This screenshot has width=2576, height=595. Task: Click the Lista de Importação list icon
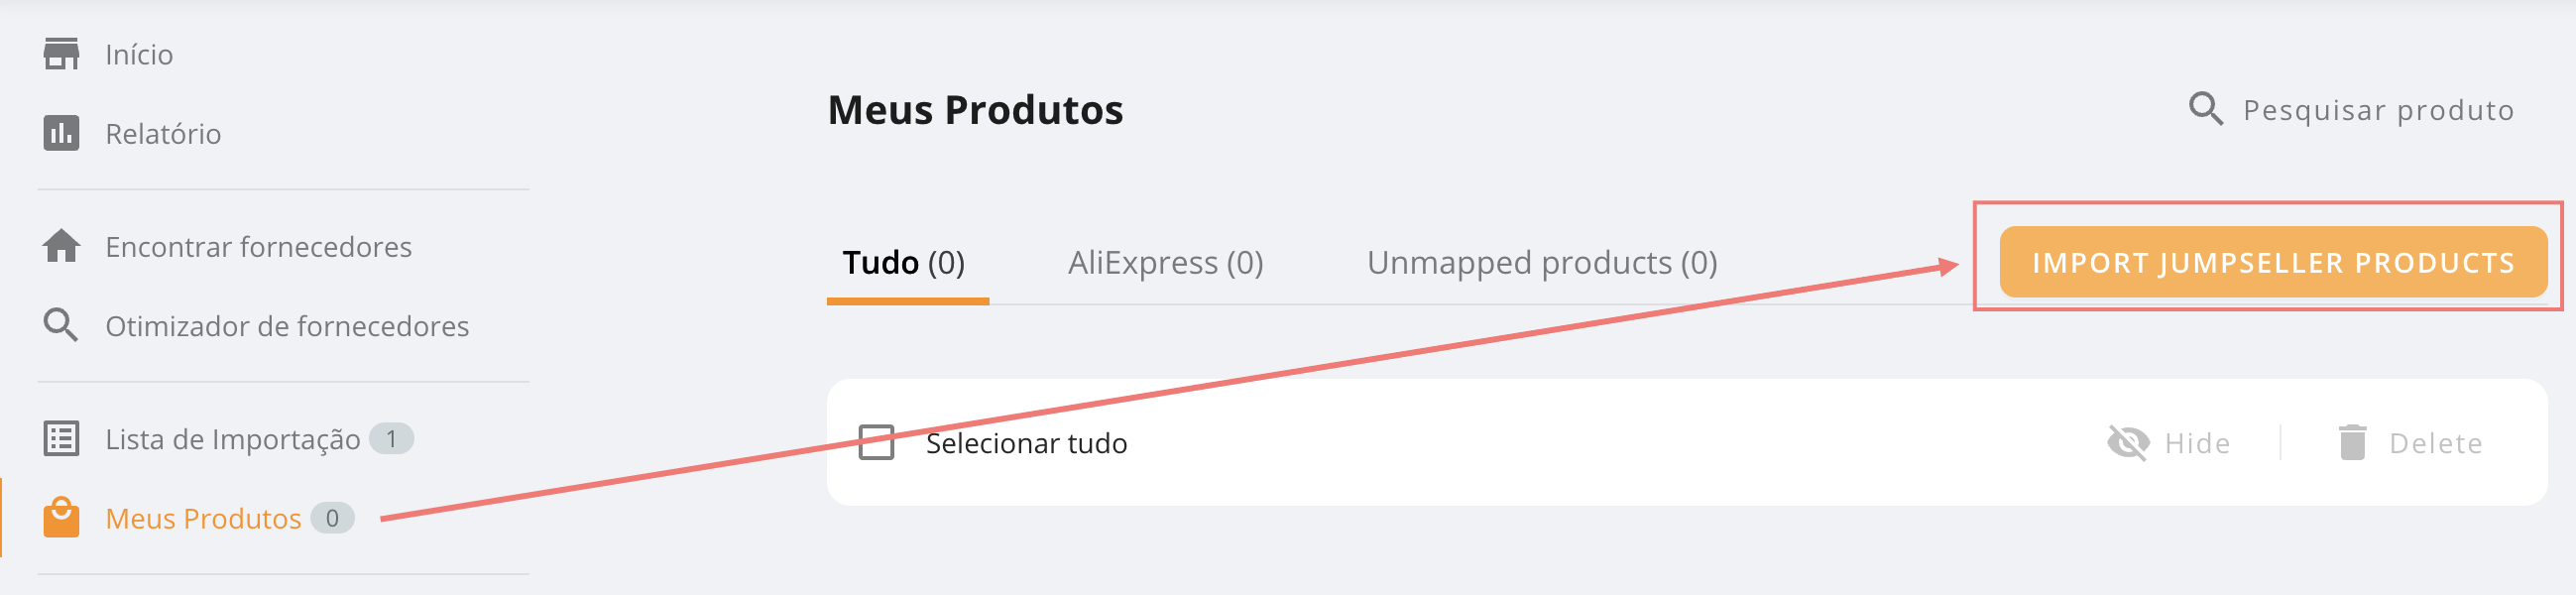coord(61,438)
